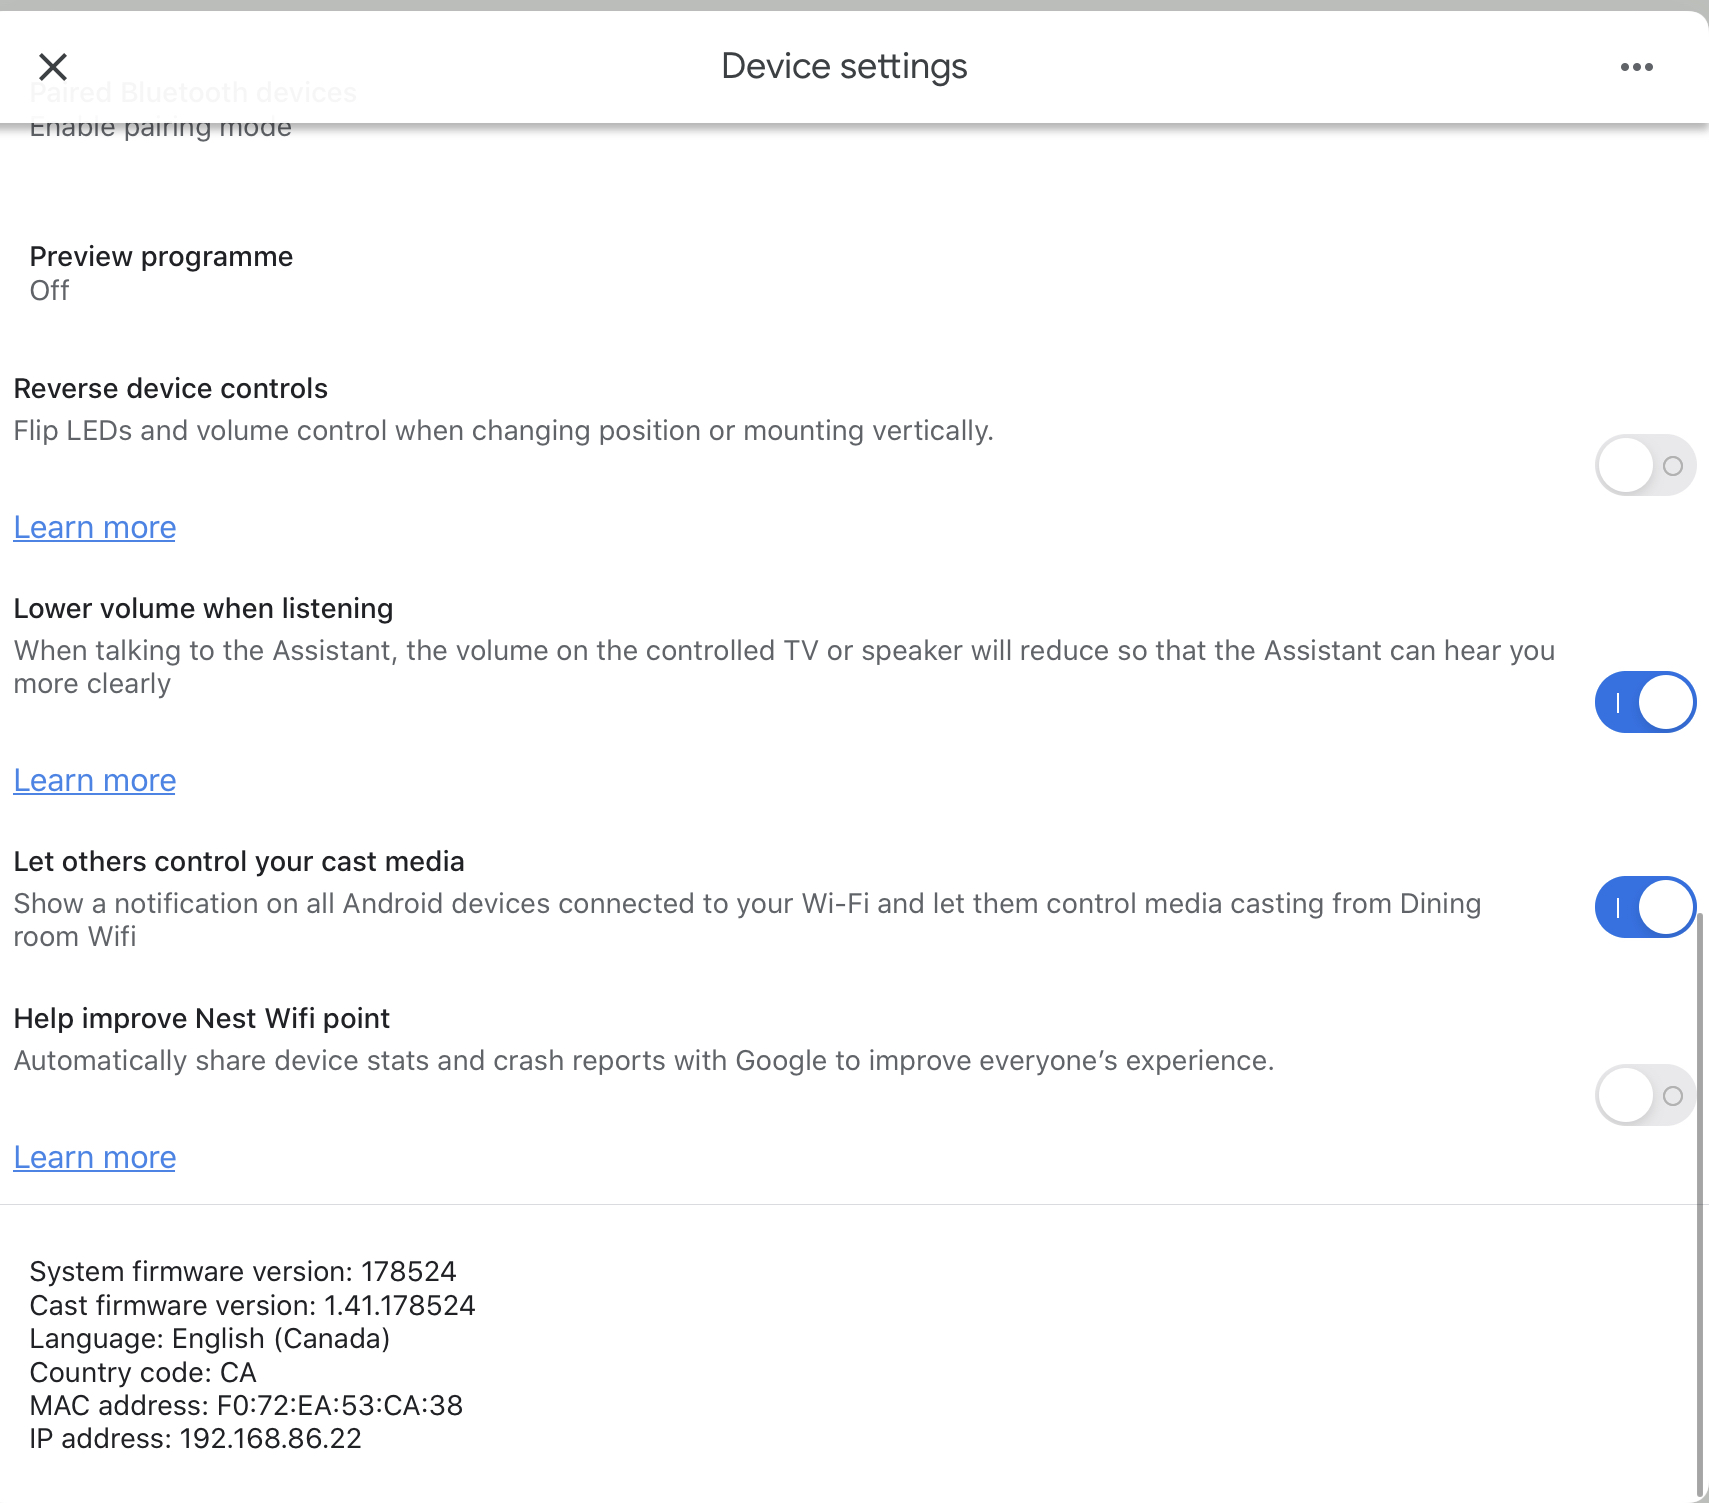The image size is (1709, 1503).
Task: Toggle Reverse device controls switch
Action: [1645, 466]
